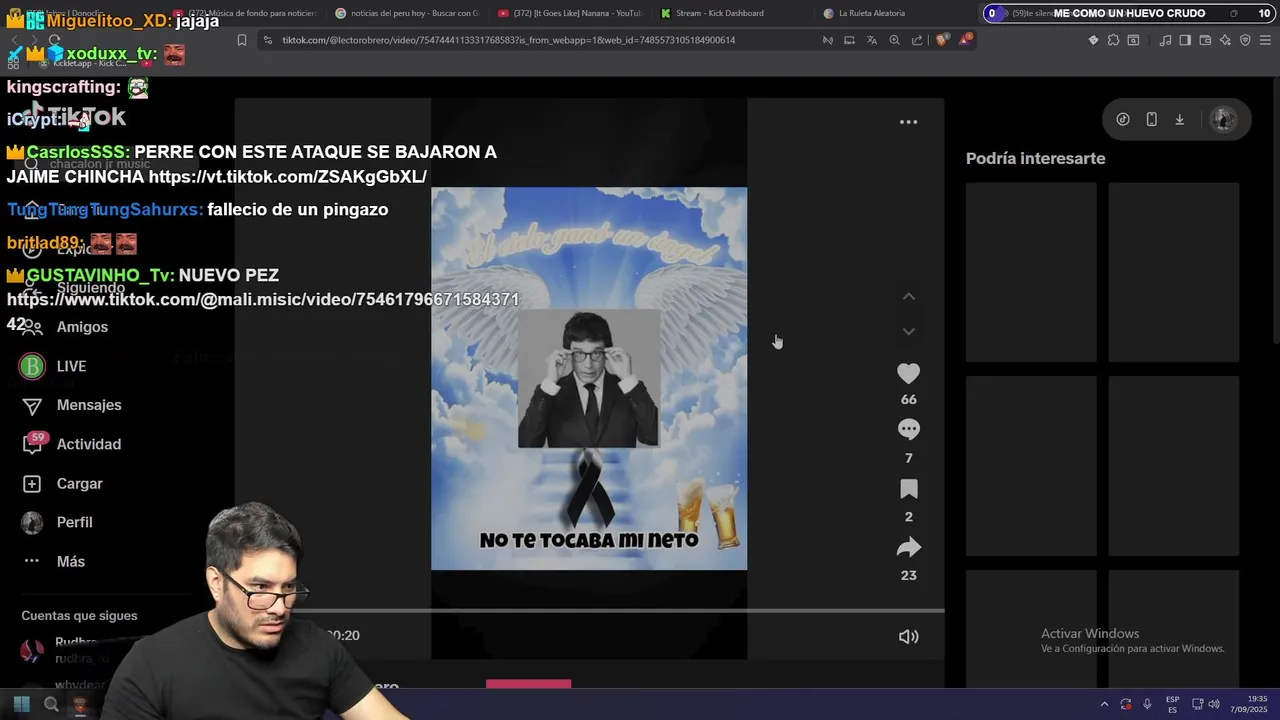The width and height of the screenshot is (1280, 720).
Task: Click the translate page icon in address bar
Action: (871, 40)
